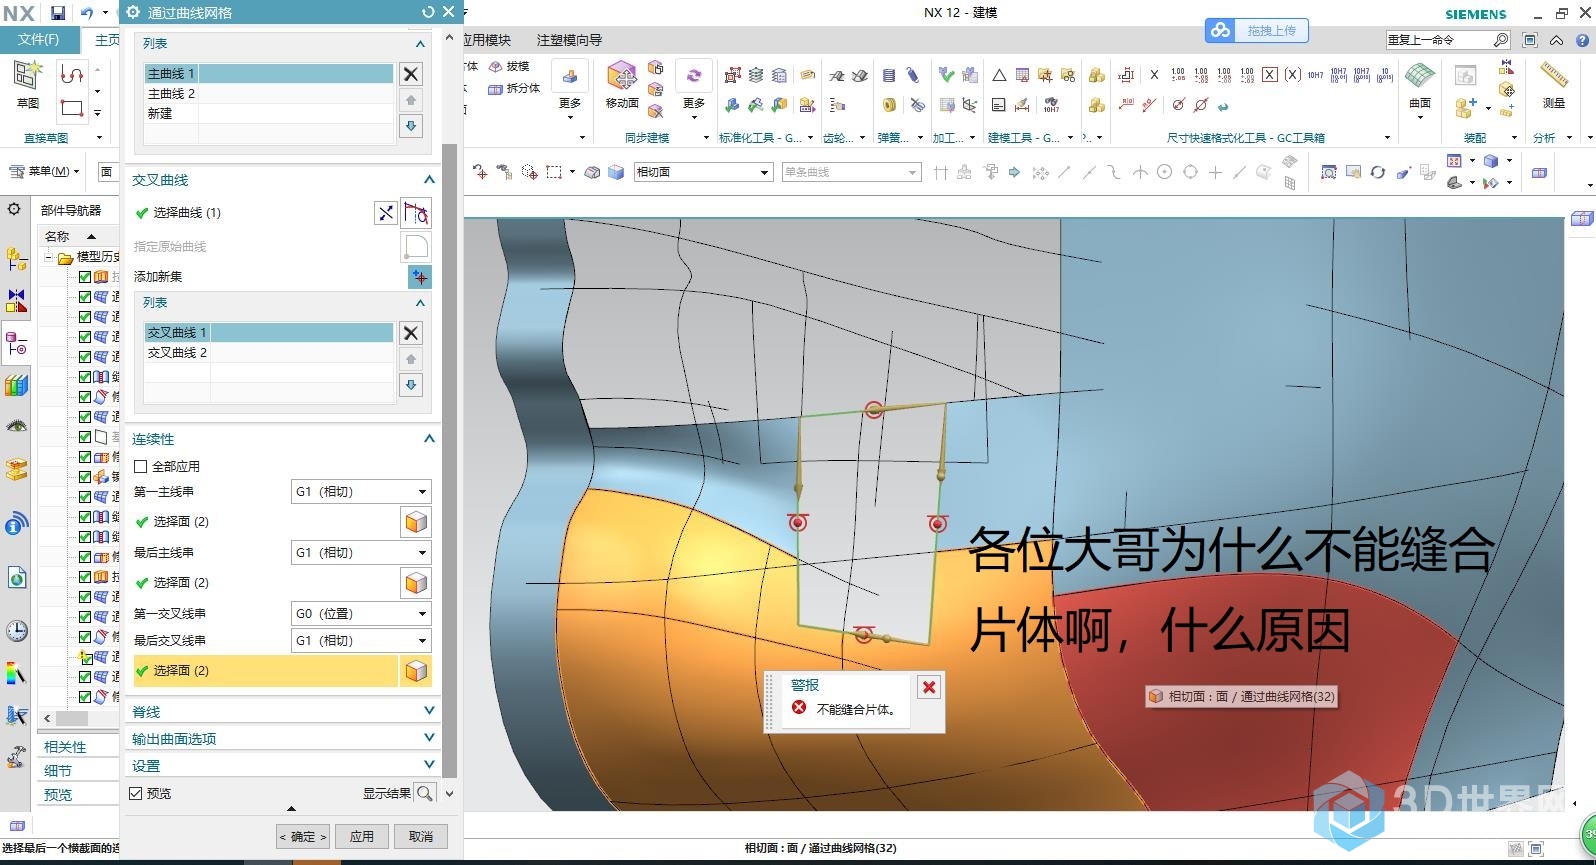1596x865 pixels.
Task: Click the 拖拽上传 upload button
Action: (1257, 31)
